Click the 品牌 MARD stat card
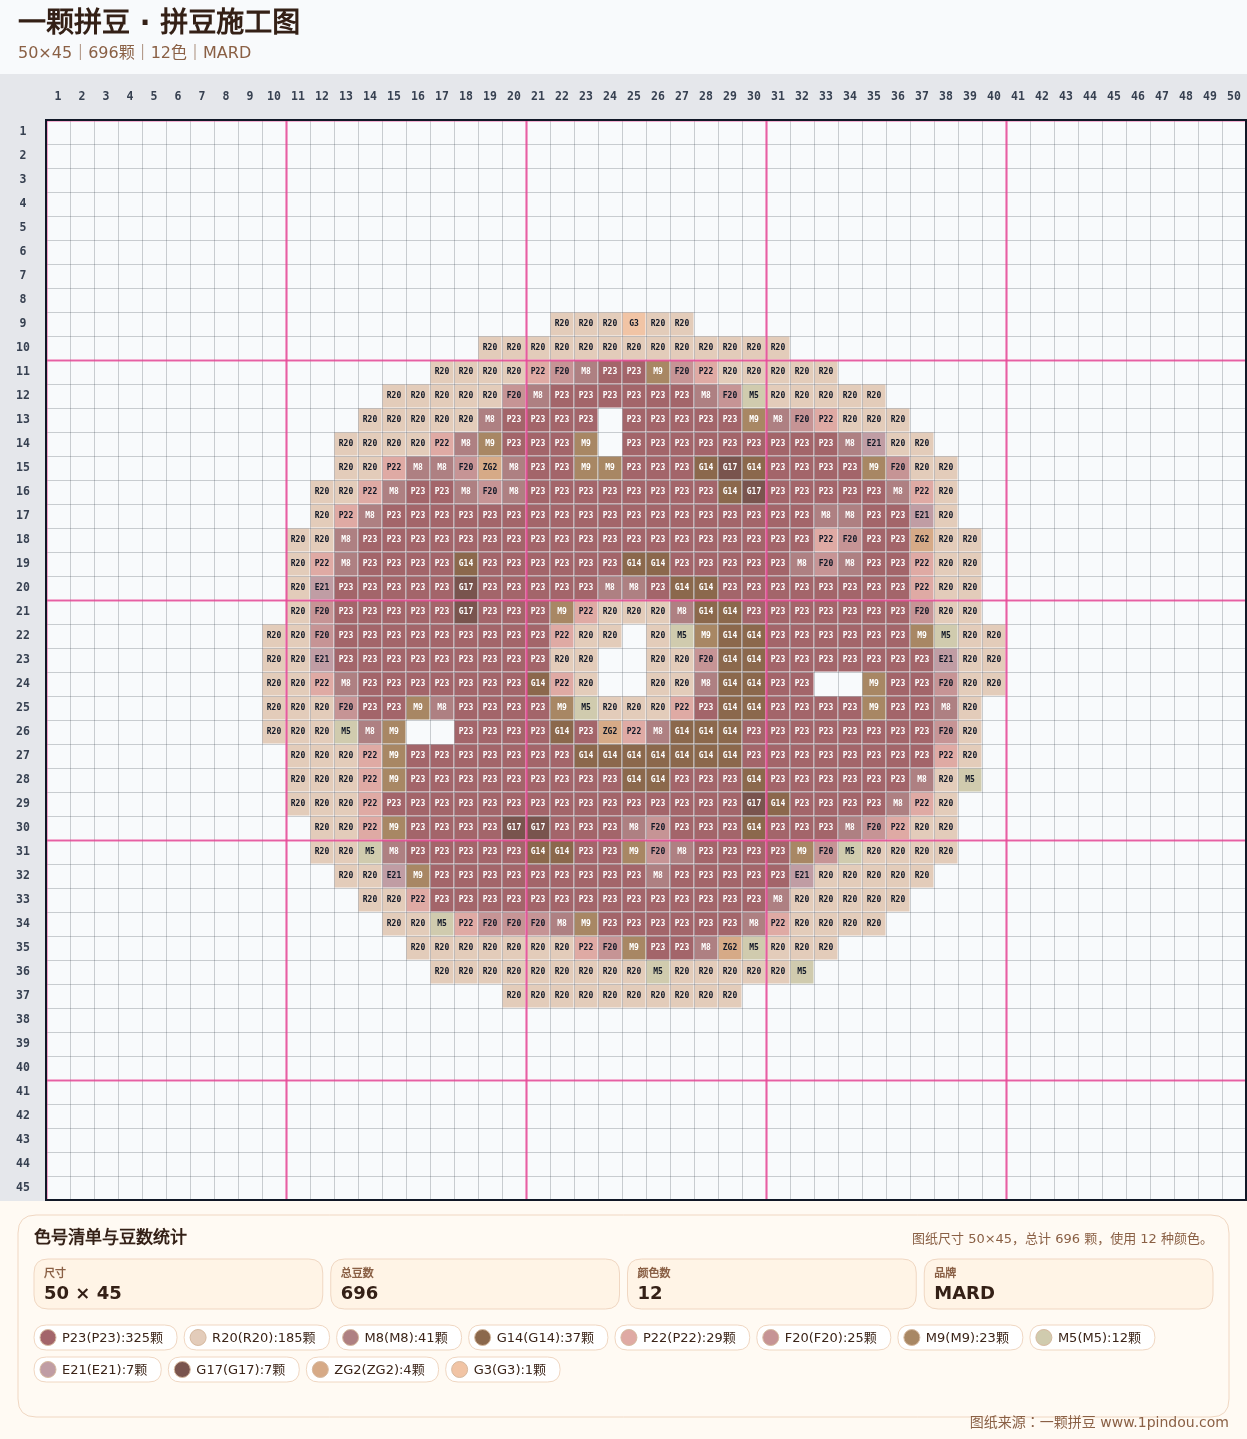Image resolution: width=1247 pixels, height=1439 pixels. tap(1068, 1284)
